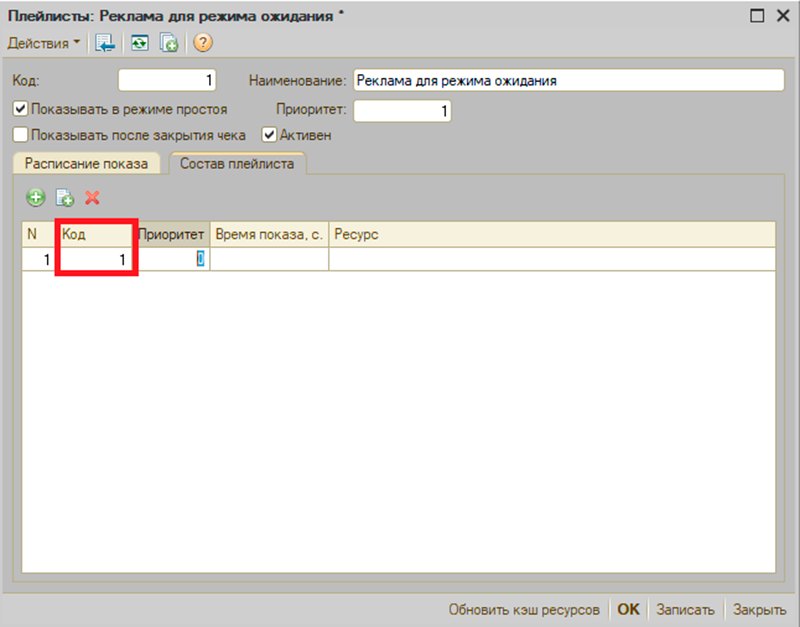The image size is (800, 627).
Task: Click the 'Время показа, с.' column header
Action: pos(269,235)
